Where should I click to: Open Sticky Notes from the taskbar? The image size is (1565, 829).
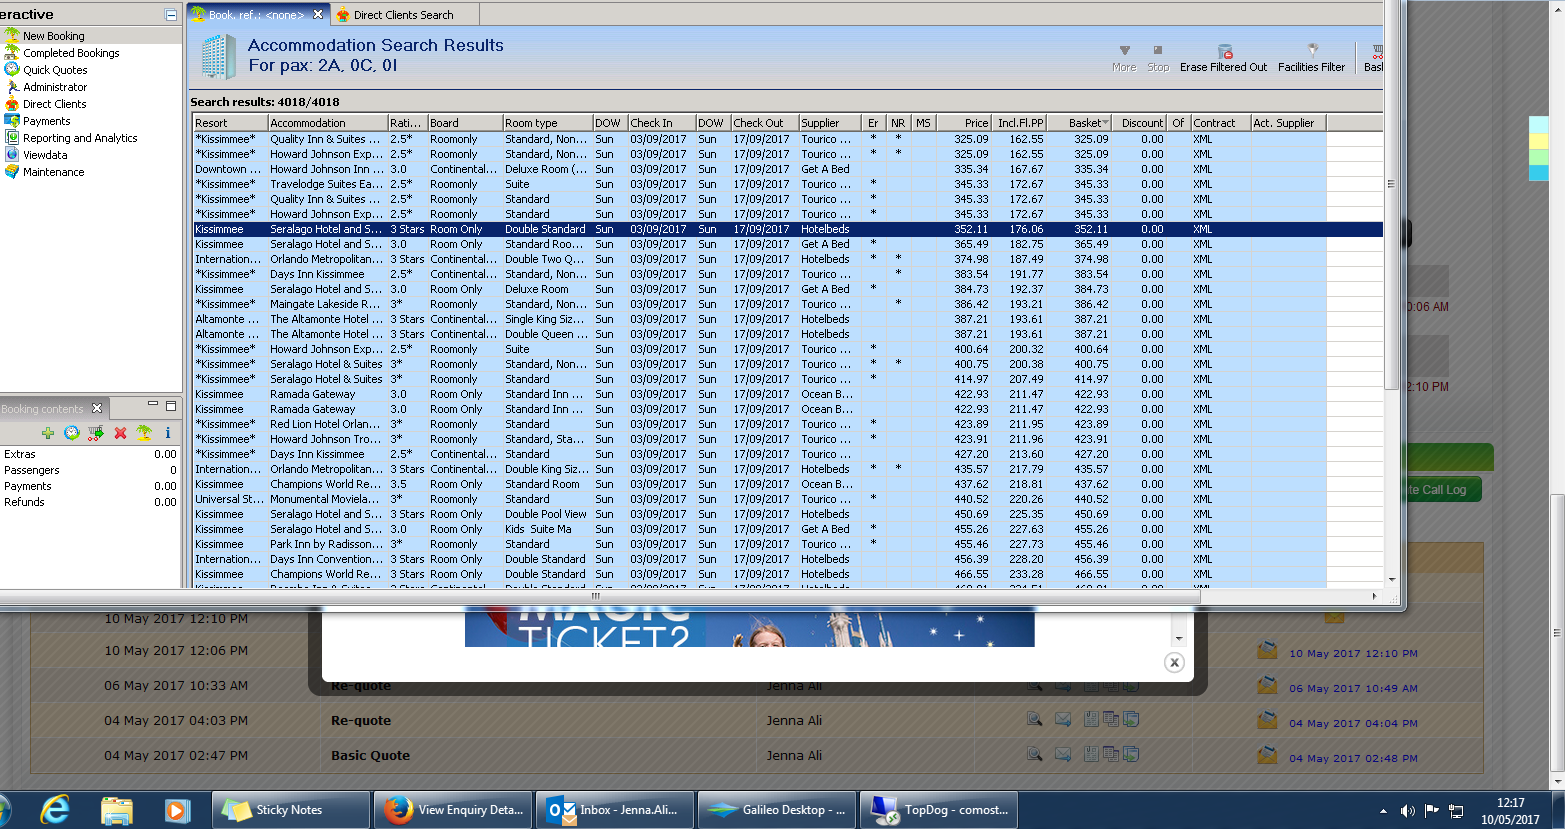click(x=291, y=810)
